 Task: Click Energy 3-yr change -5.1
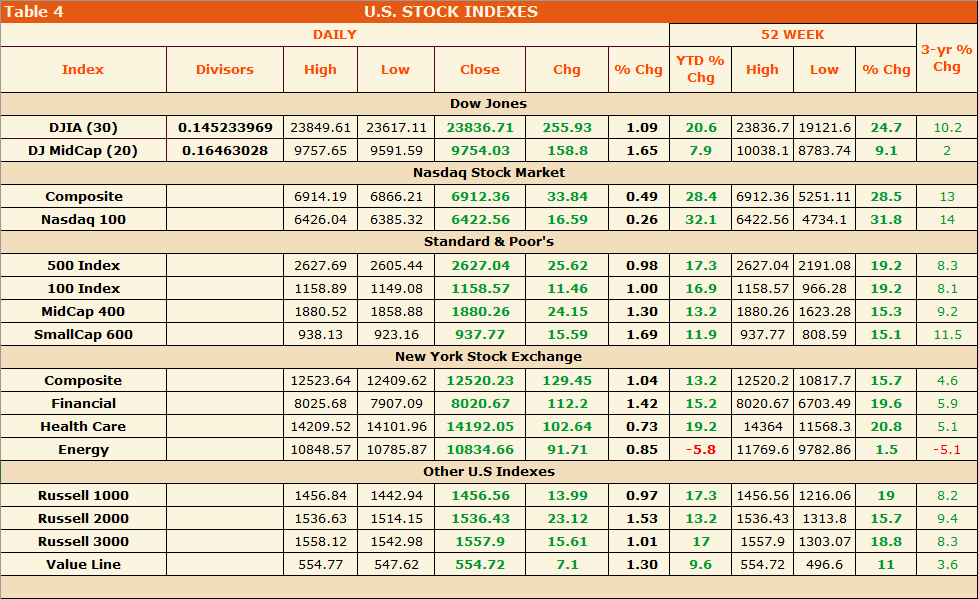947,450
